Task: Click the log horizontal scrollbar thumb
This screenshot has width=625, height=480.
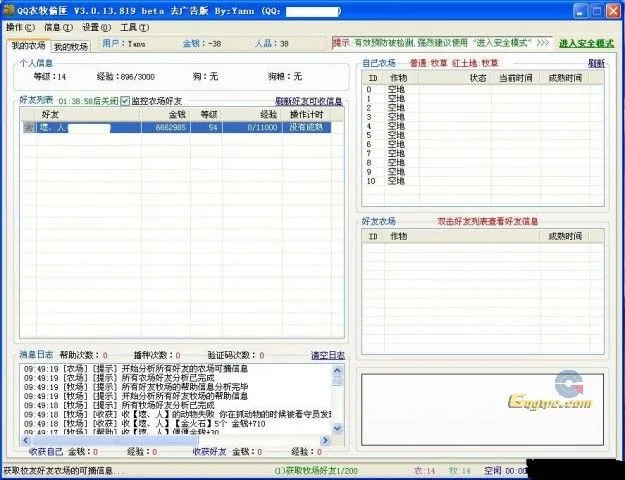Action: pos(115,441)
